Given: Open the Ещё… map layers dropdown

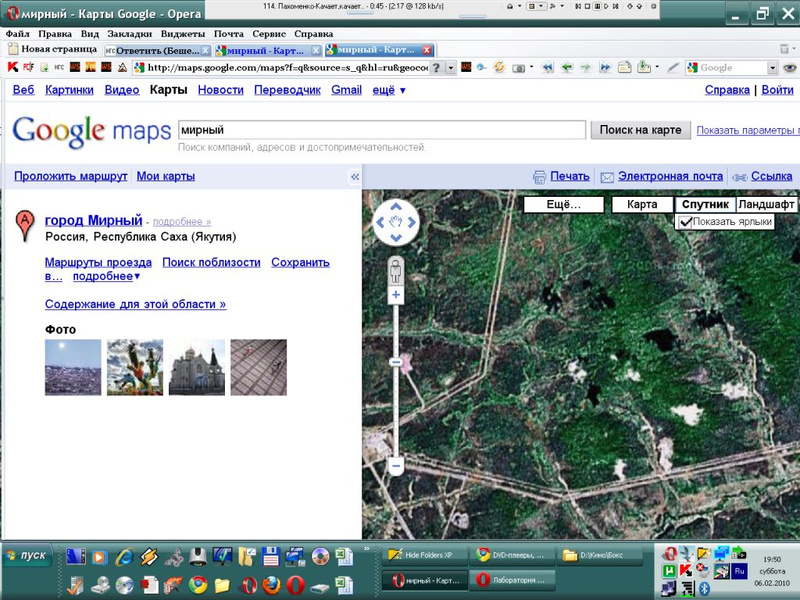Looking at the screenshot, I should tap(565, 204).
